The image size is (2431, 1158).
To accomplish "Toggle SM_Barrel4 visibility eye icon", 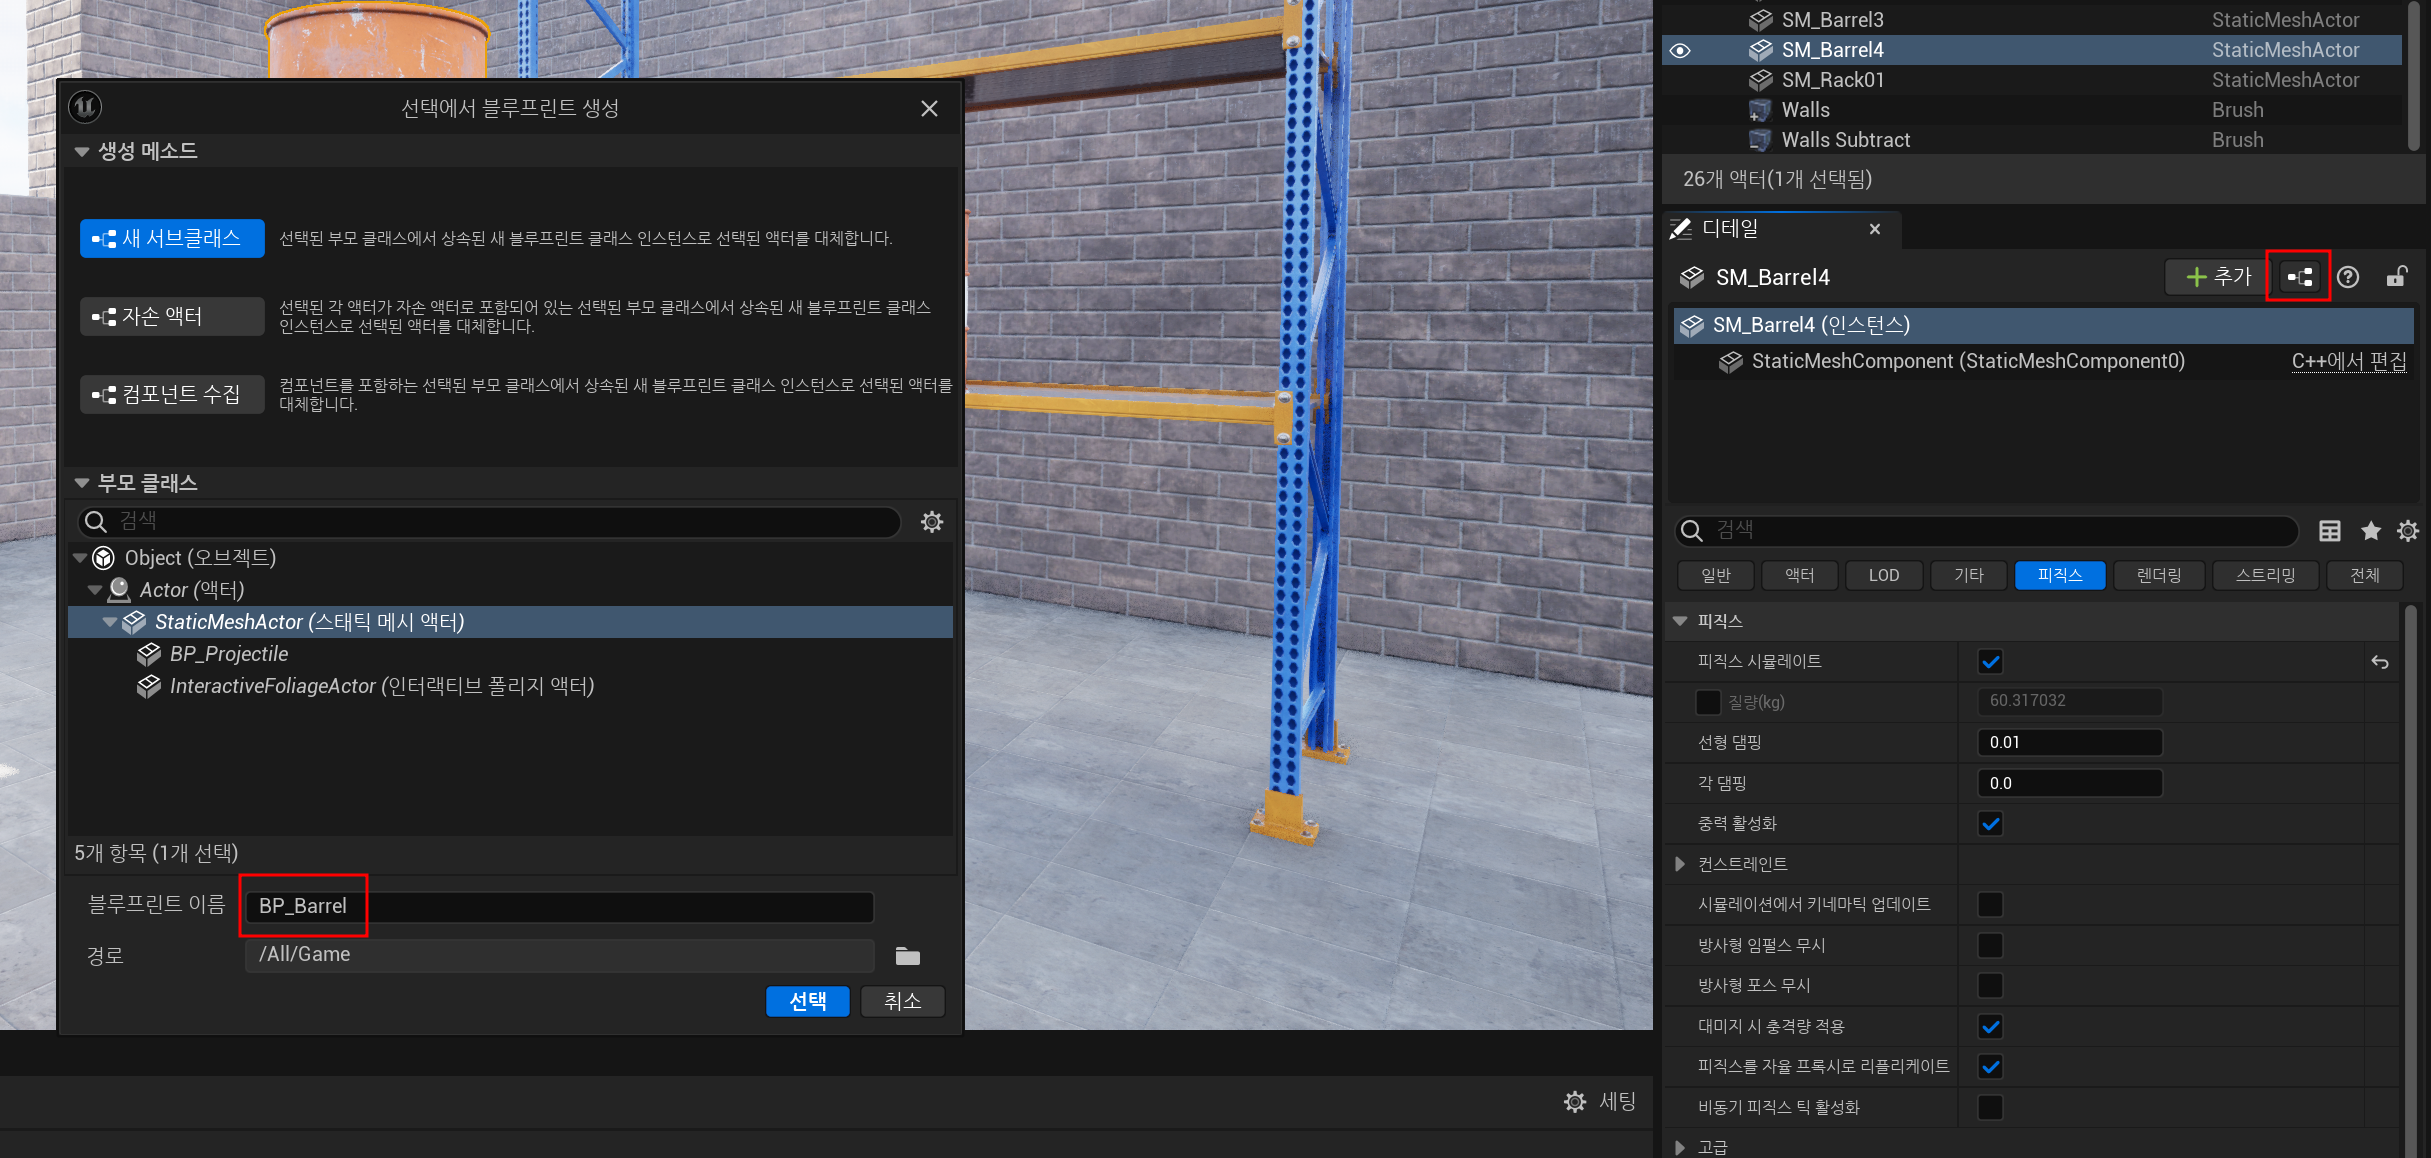I will tap(1680, 50).
